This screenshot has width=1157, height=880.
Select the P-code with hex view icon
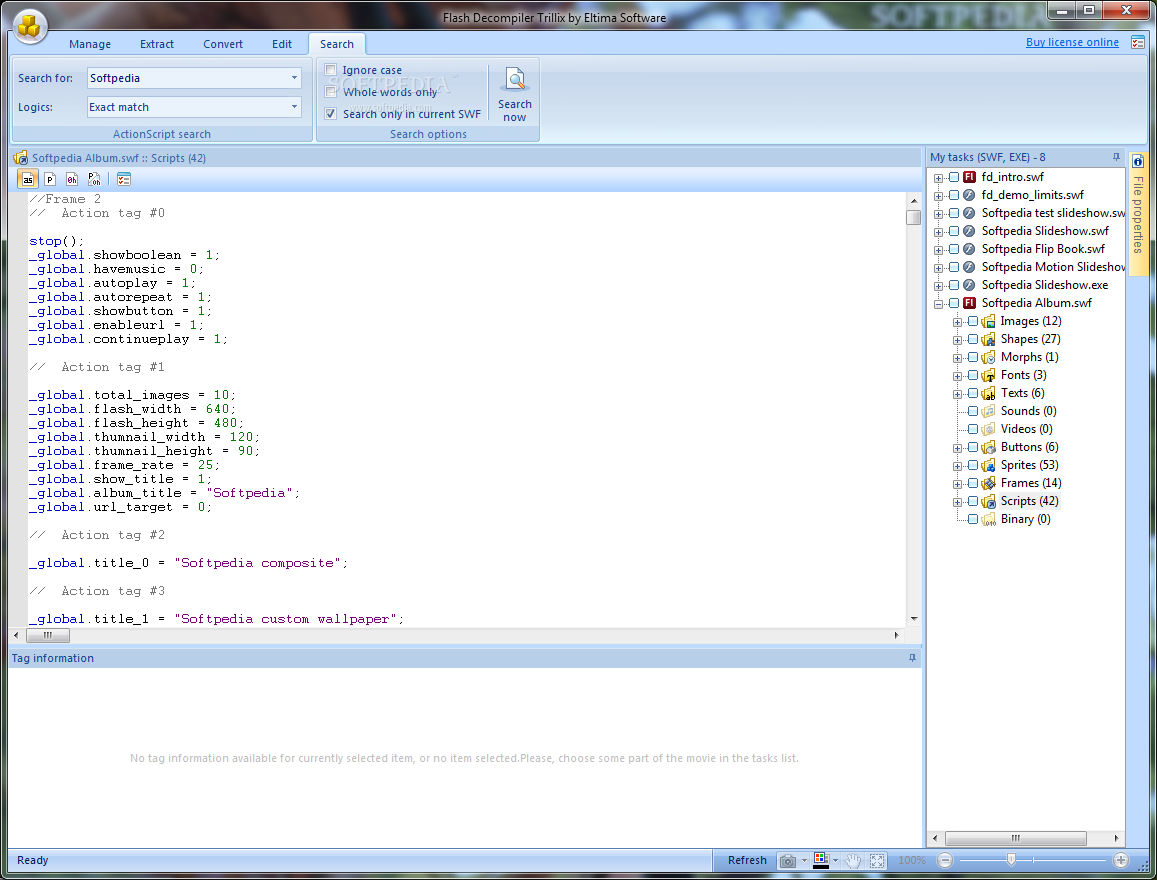94,179
